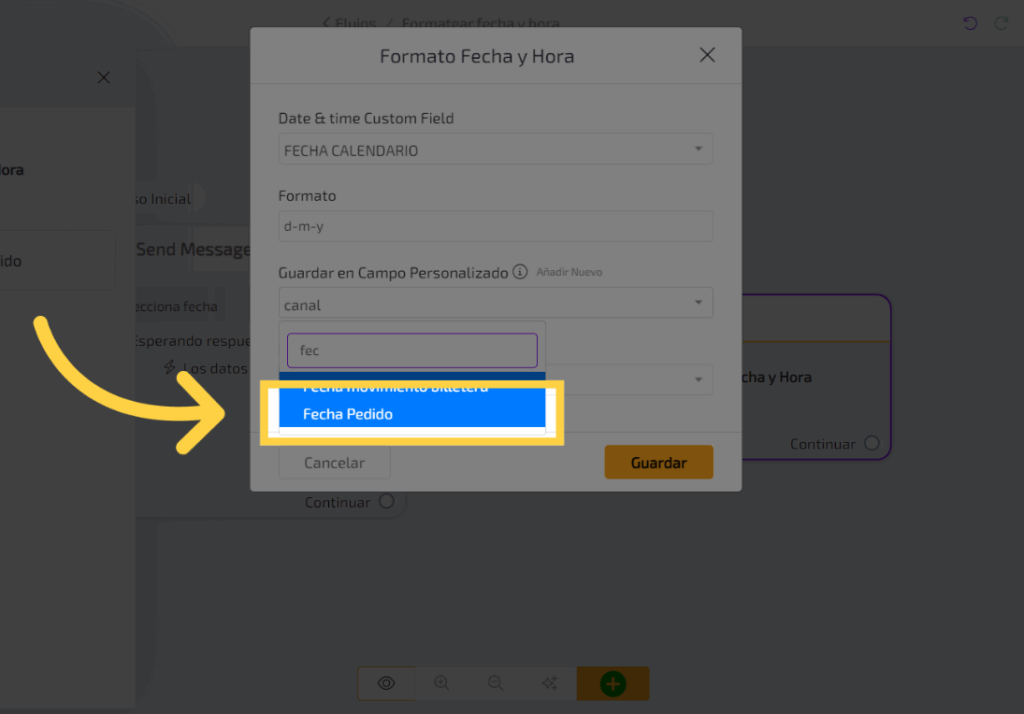Click the info icon beside Guardar en Campo Personalizado
The image size is (1024, 714).
tap(520, 272)
